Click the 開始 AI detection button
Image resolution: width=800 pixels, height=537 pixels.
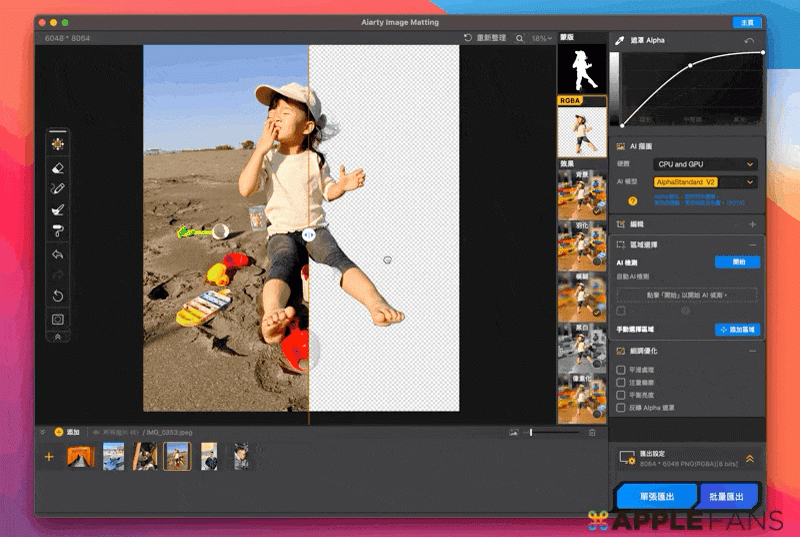click(x=738, y=262)
